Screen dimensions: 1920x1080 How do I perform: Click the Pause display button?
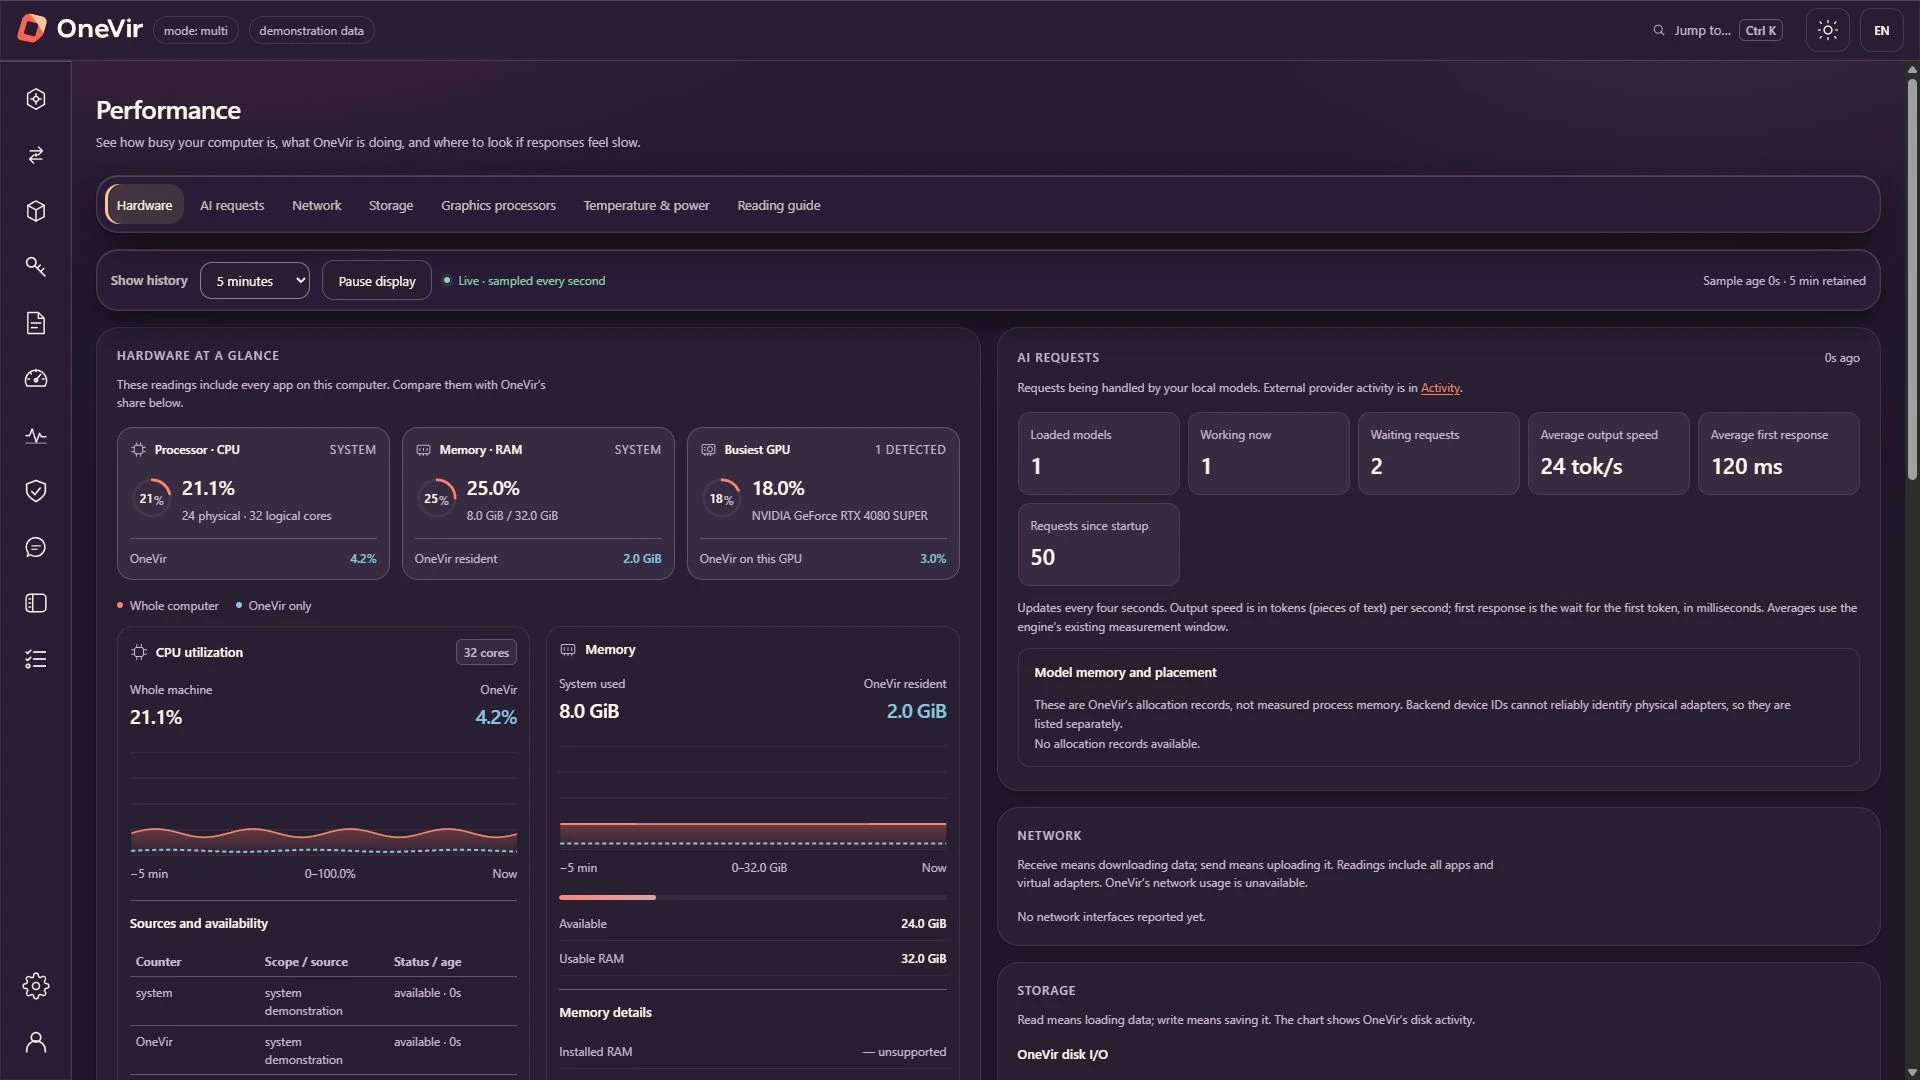pos(377,281)
